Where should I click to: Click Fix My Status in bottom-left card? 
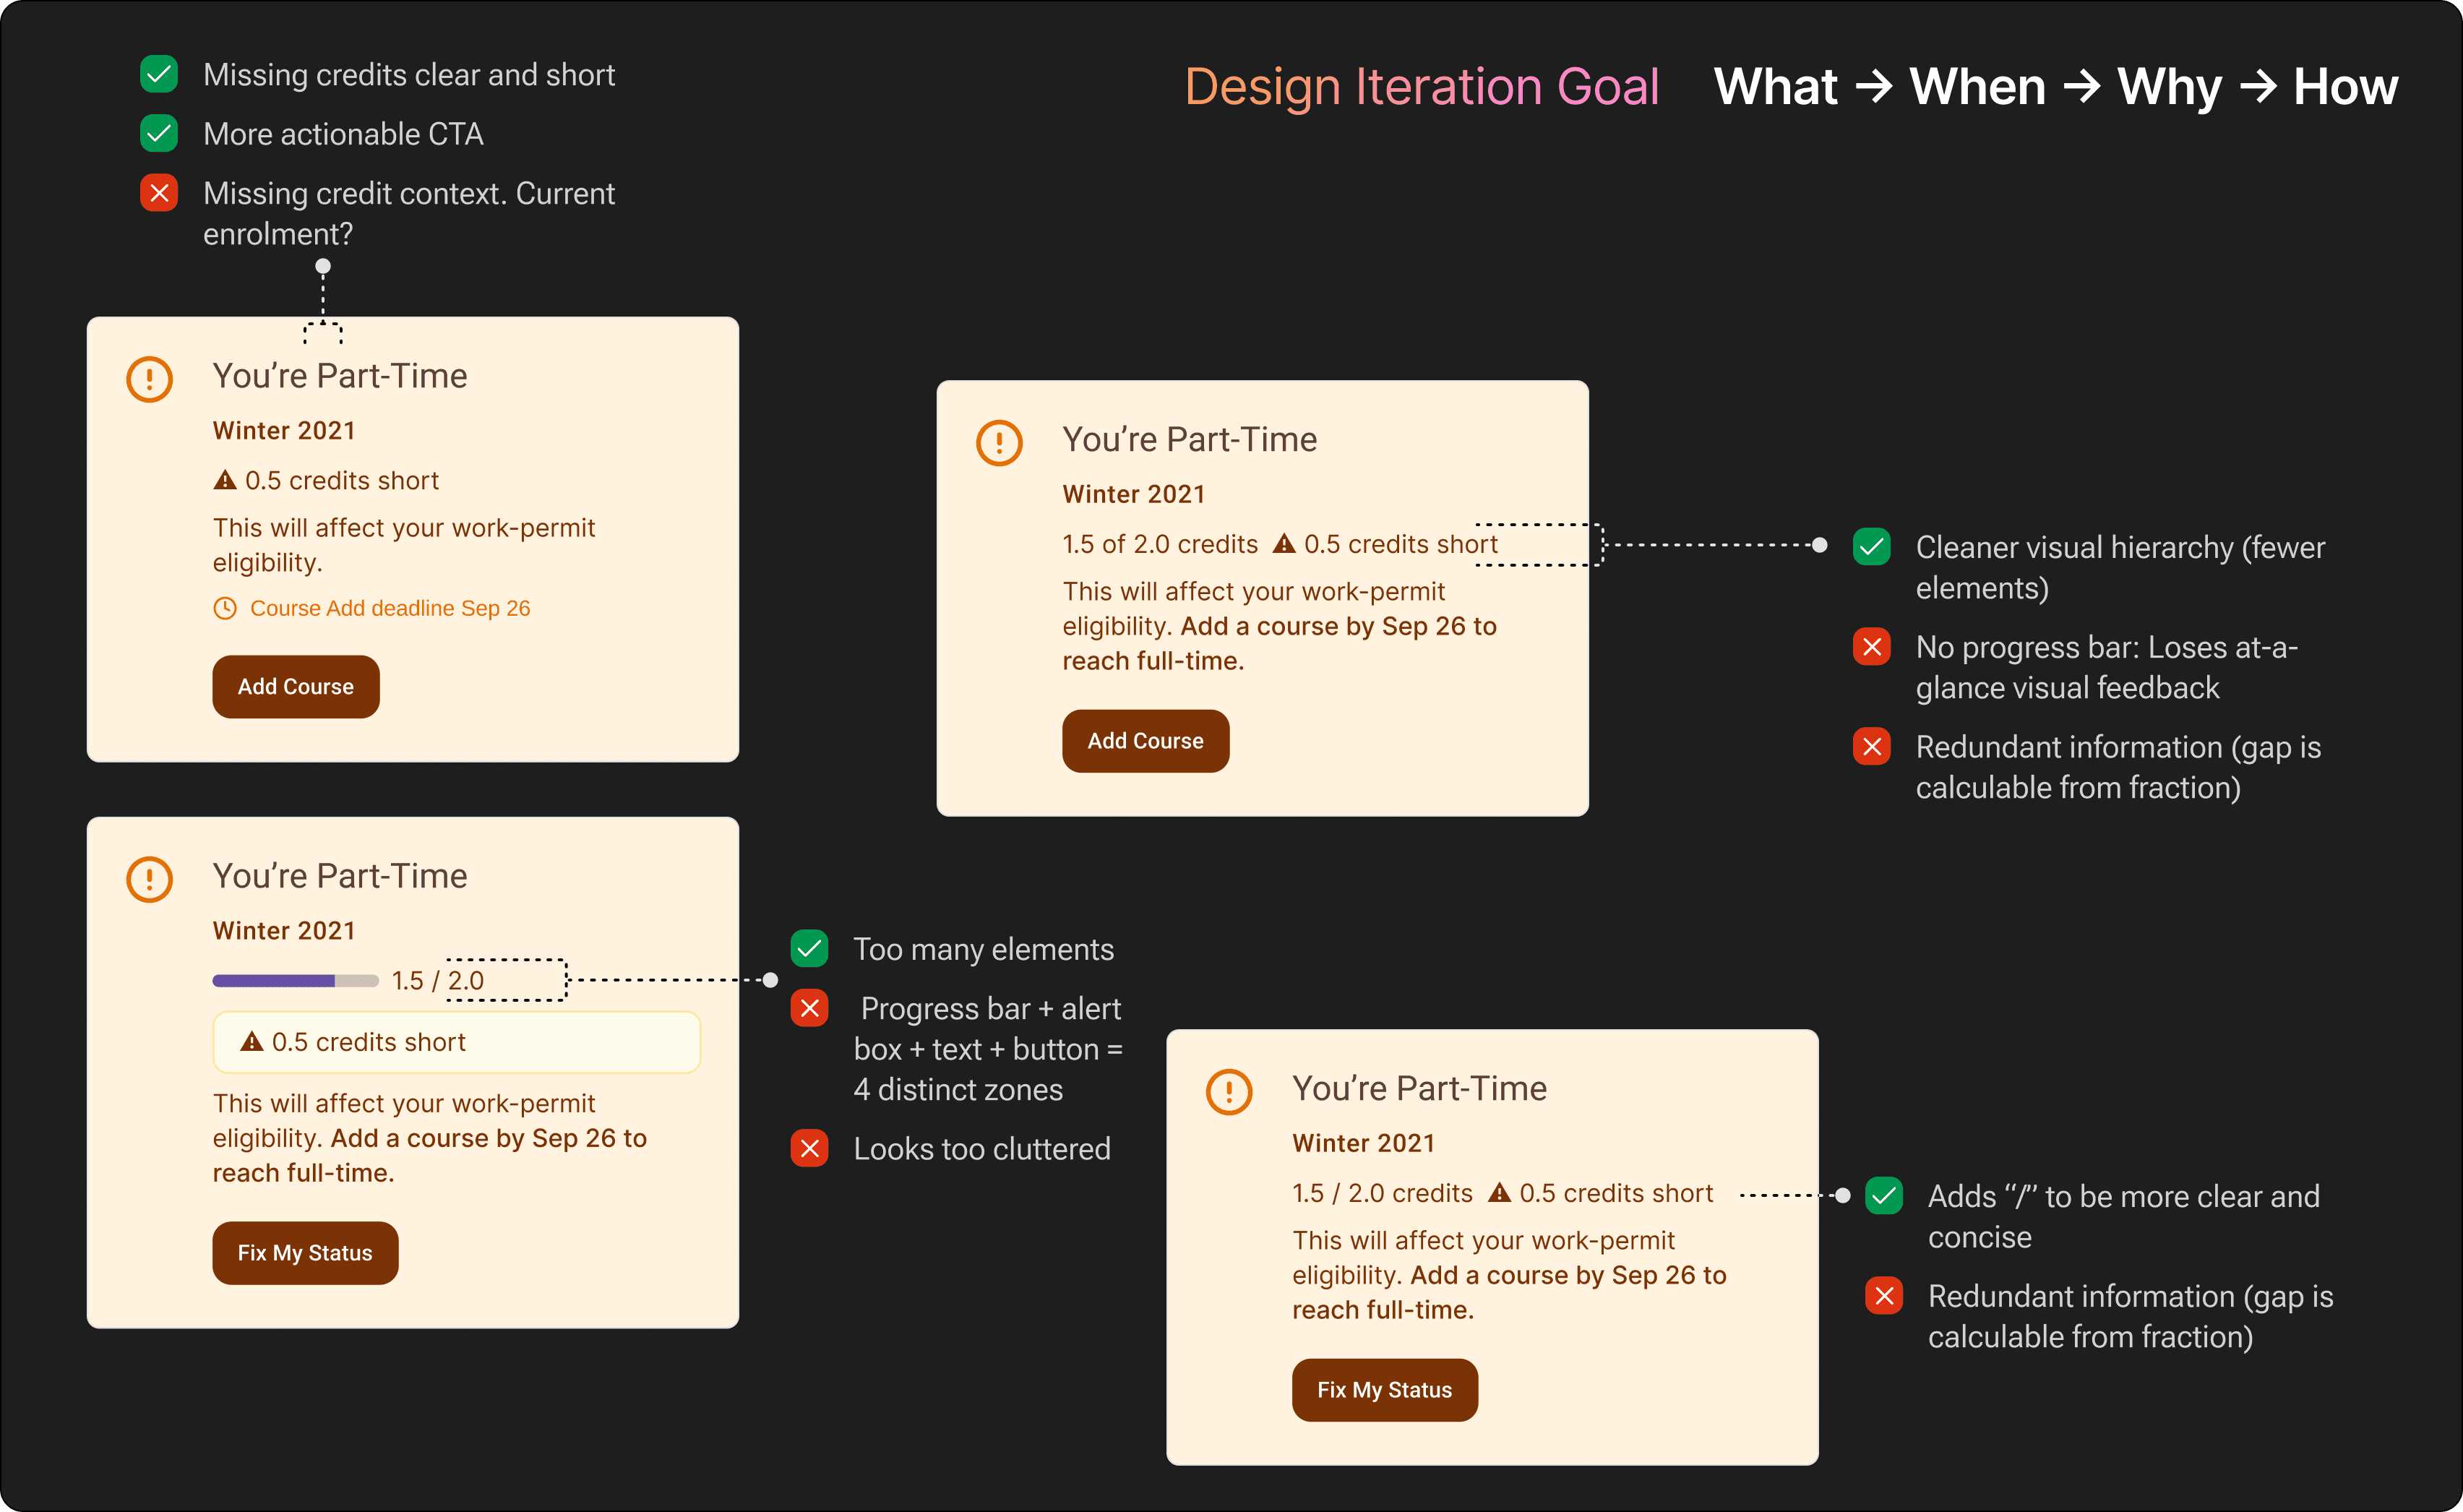[305, 1253]
